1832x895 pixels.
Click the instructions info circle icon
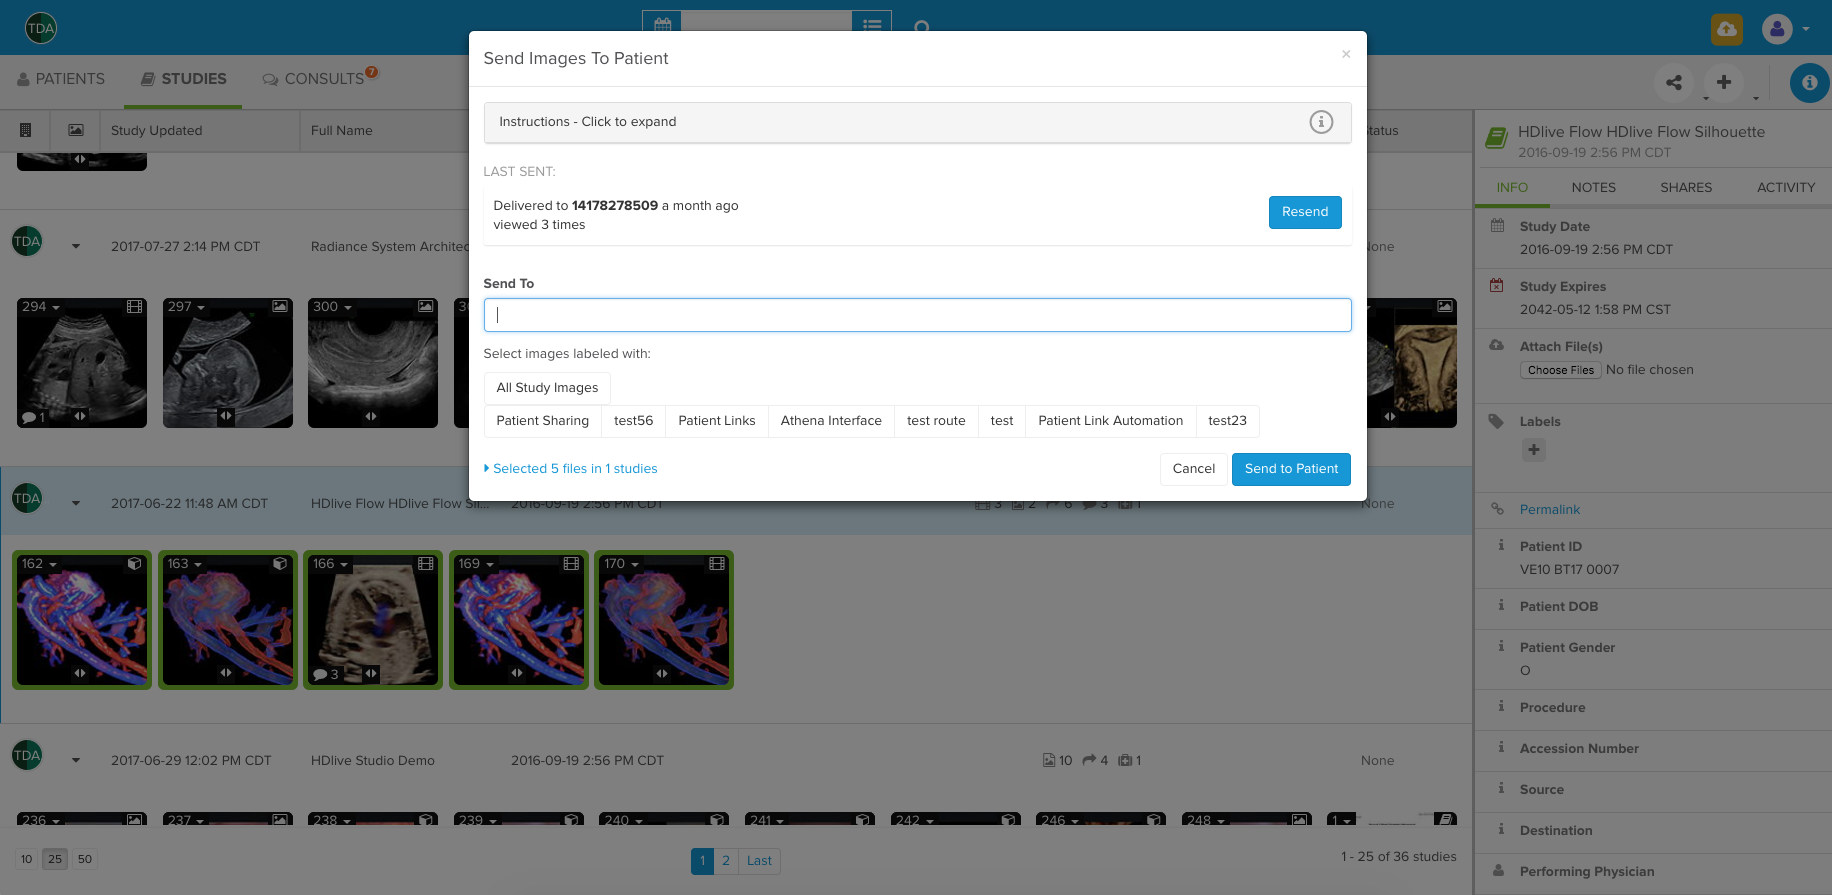click(1321, 122)
